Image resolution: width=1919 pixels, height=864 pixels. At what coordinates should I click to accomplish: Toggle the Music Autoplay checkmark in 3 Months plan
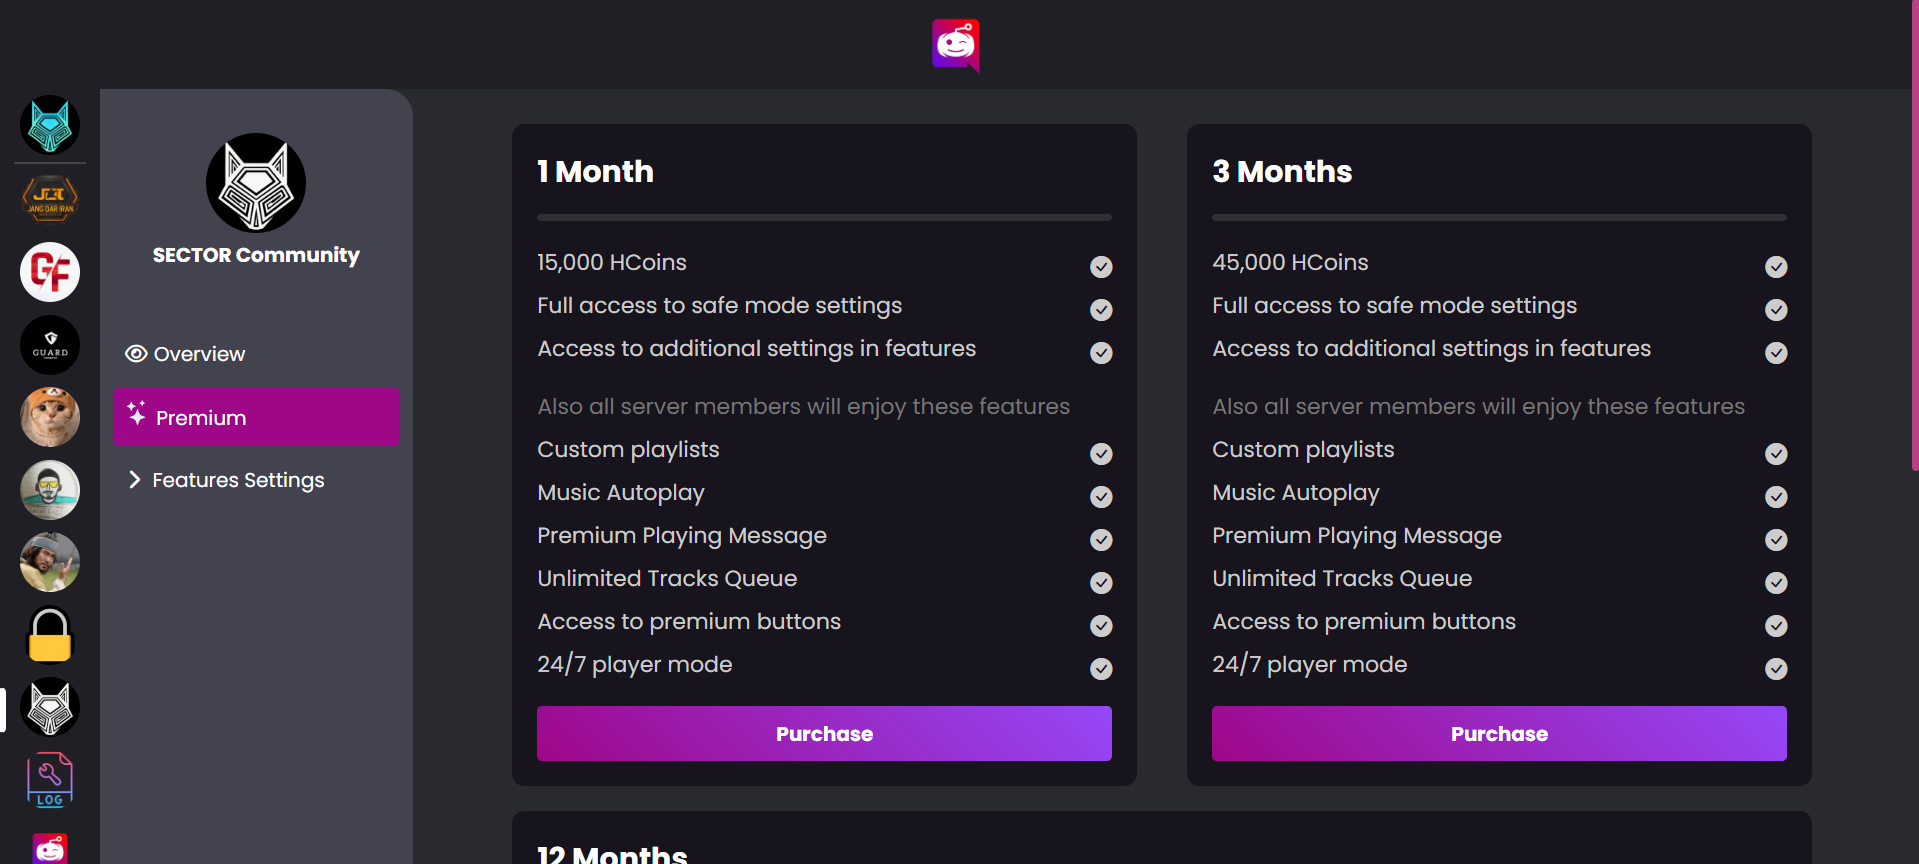coord(1776,497)
